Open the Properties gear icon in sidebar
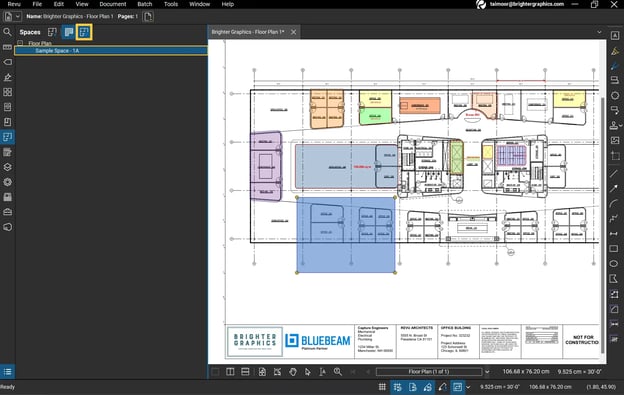624x395 pixels. click(x=7, y=182)
